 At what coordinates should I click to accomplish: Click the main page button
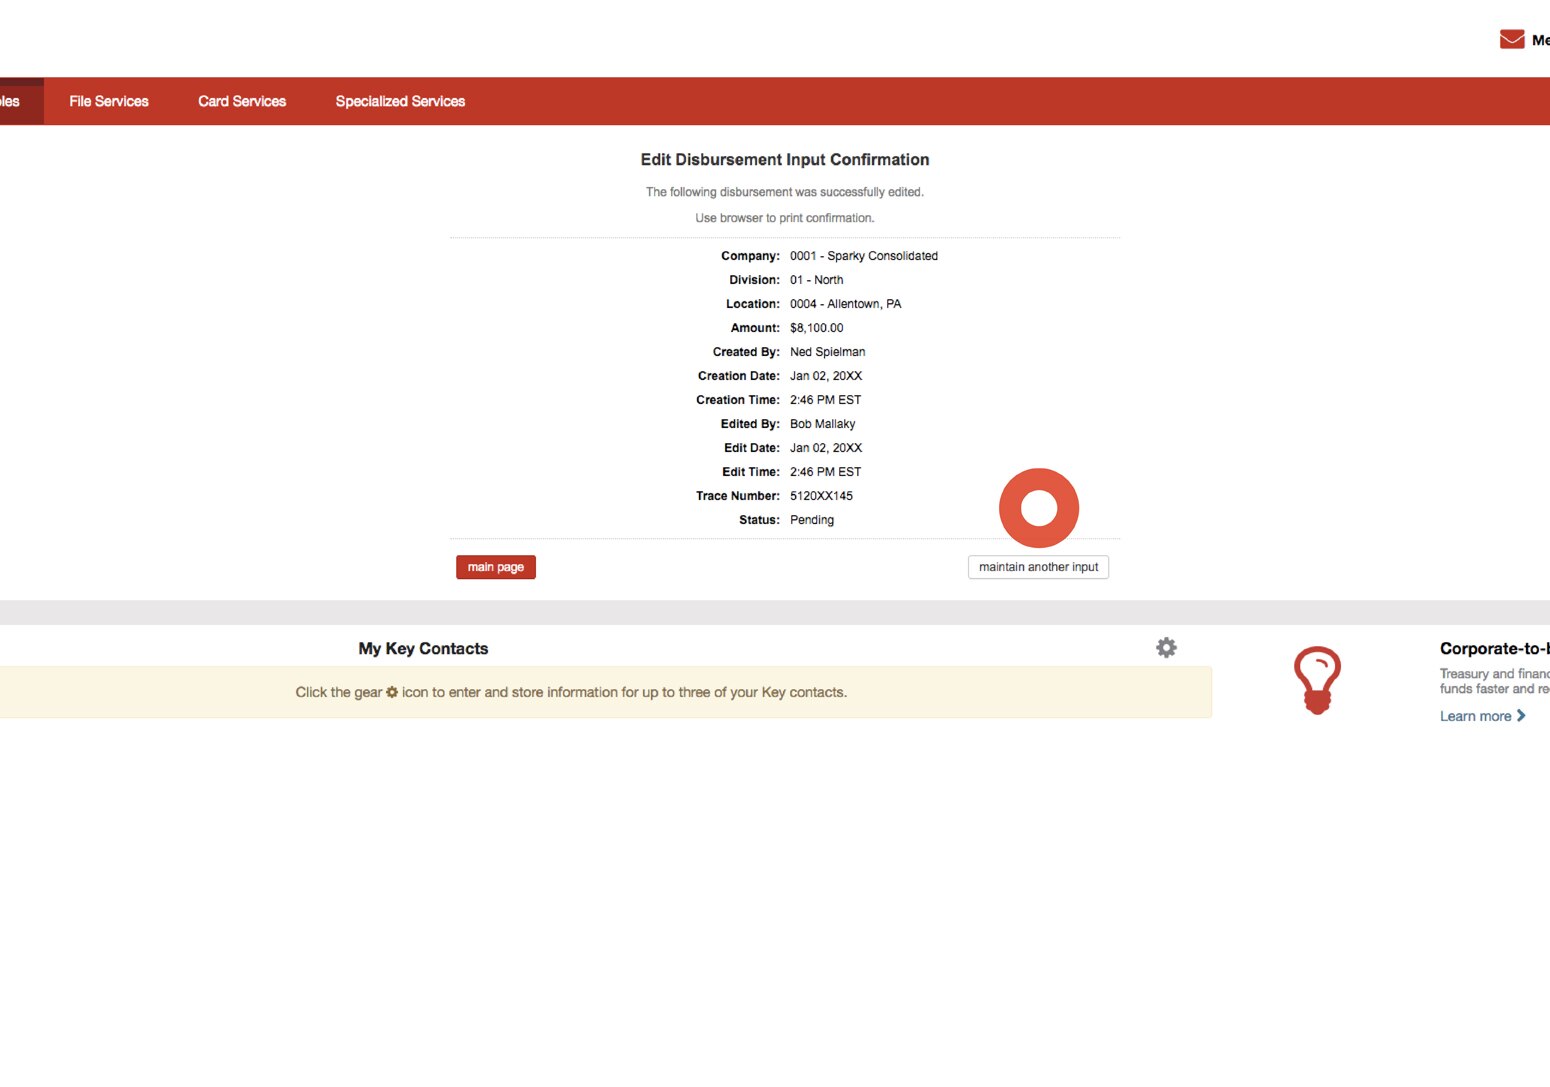(x=495, y=567)
